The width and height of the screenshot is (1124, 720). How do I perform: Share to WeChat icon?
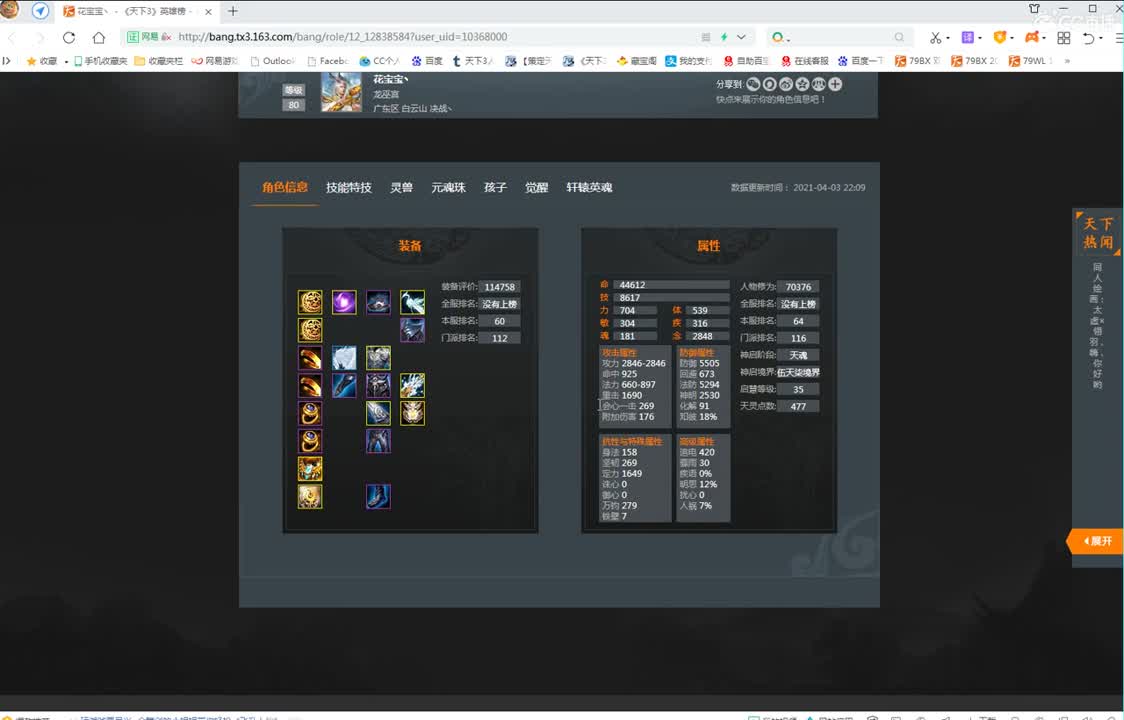(753, 84)
